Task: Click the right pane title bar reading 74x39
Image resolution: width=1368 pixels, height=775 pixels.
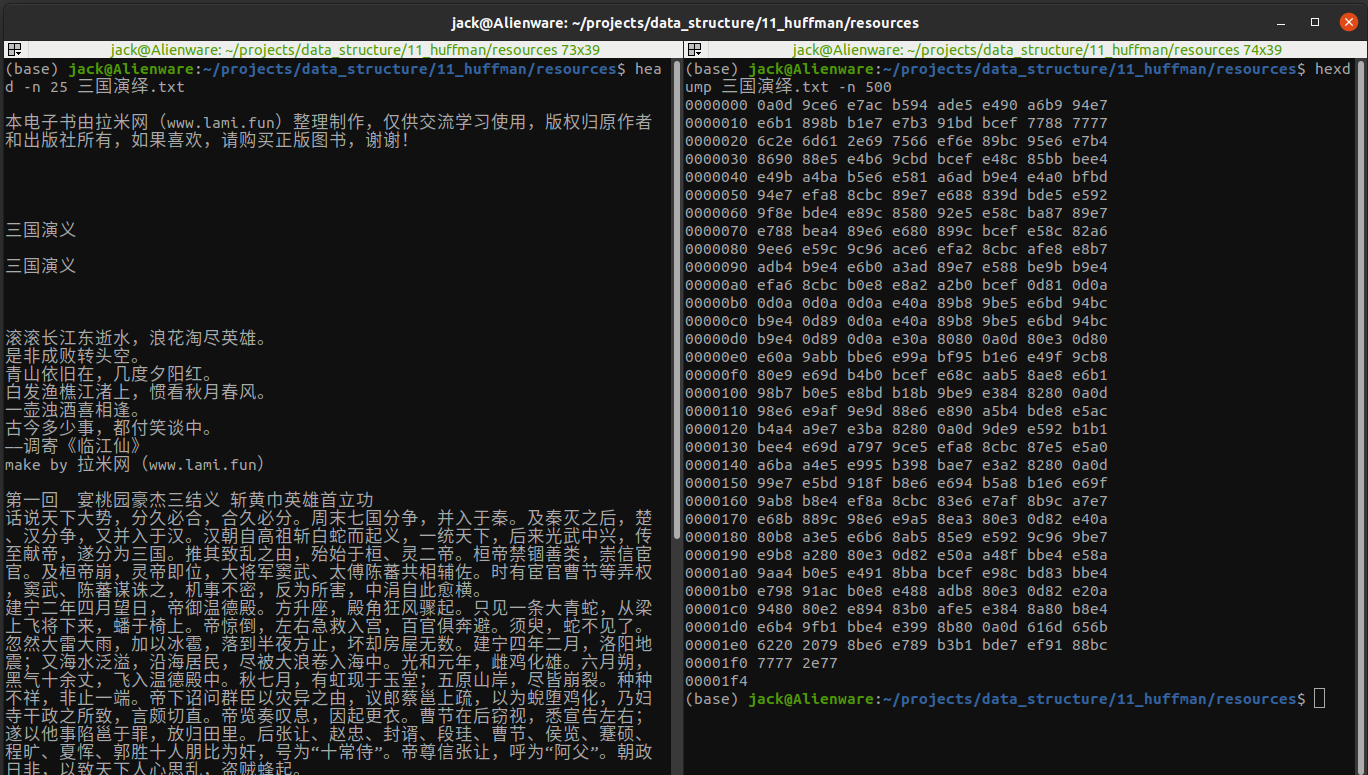Action: pos(1036,49)
